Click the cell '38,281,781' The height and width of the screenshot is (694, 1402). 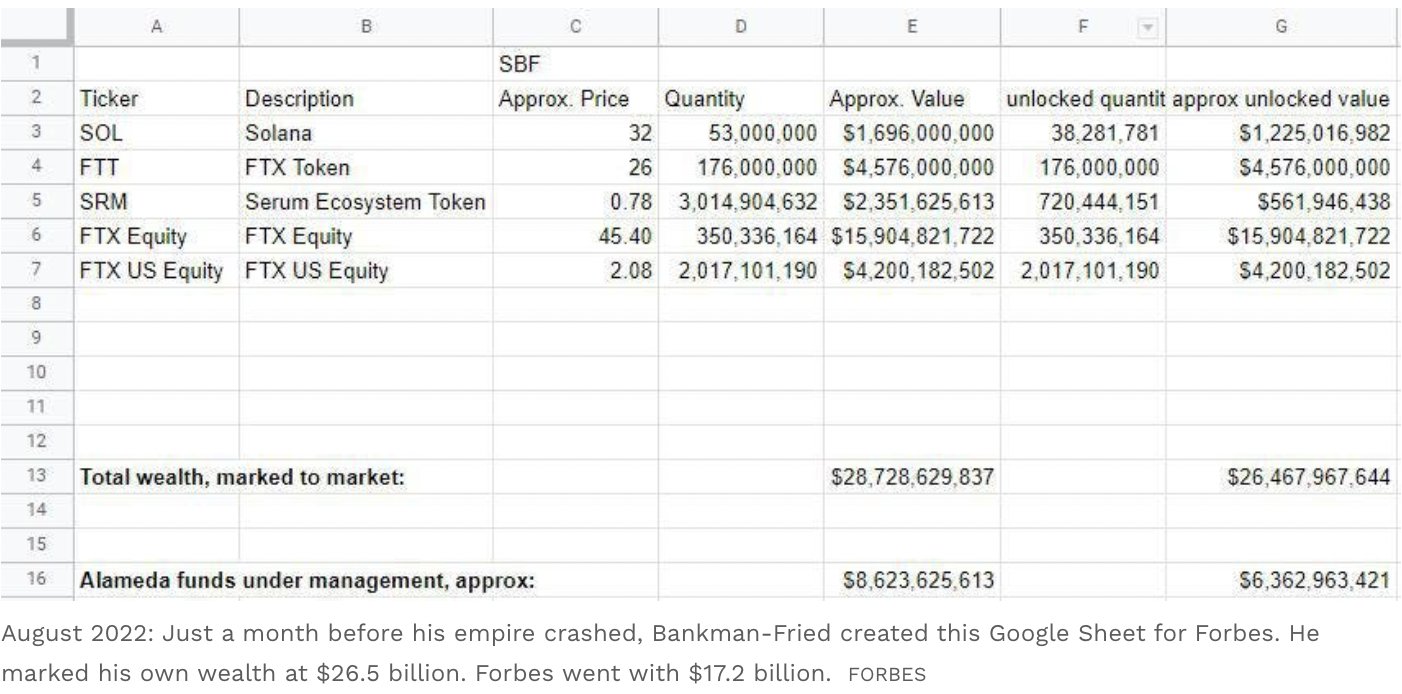tap(1083, 133)
